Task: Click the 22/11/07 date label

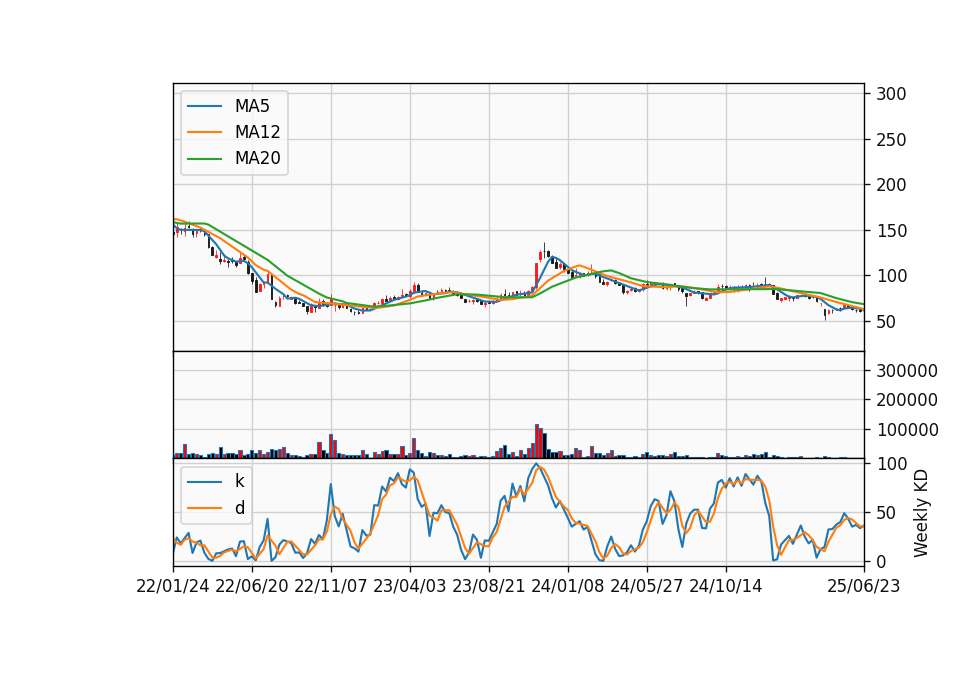Action: coord(331,586)
